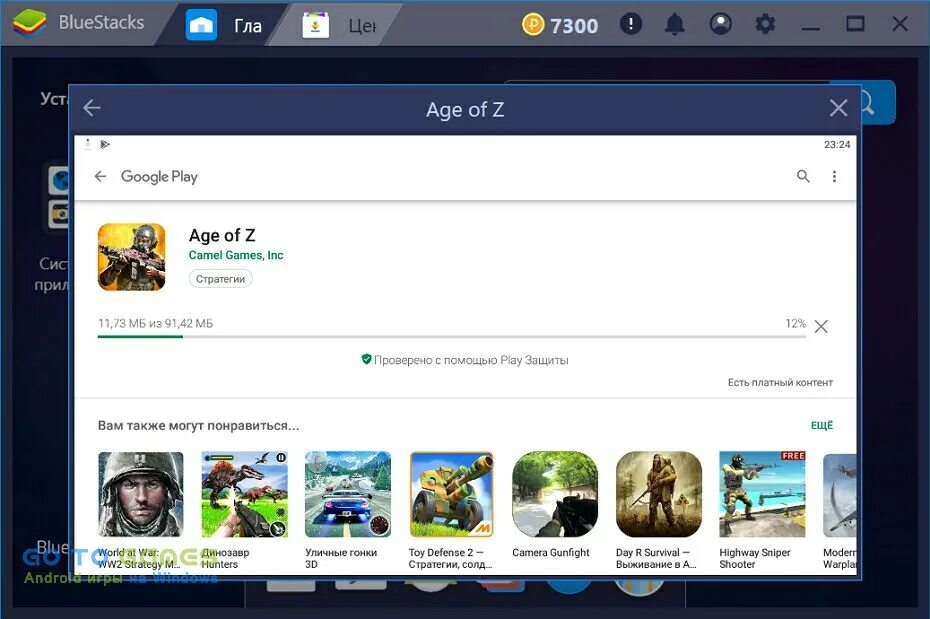Maximize the BlueStacks window
Screen dimensions: 930x619
[x=855, y=24]
